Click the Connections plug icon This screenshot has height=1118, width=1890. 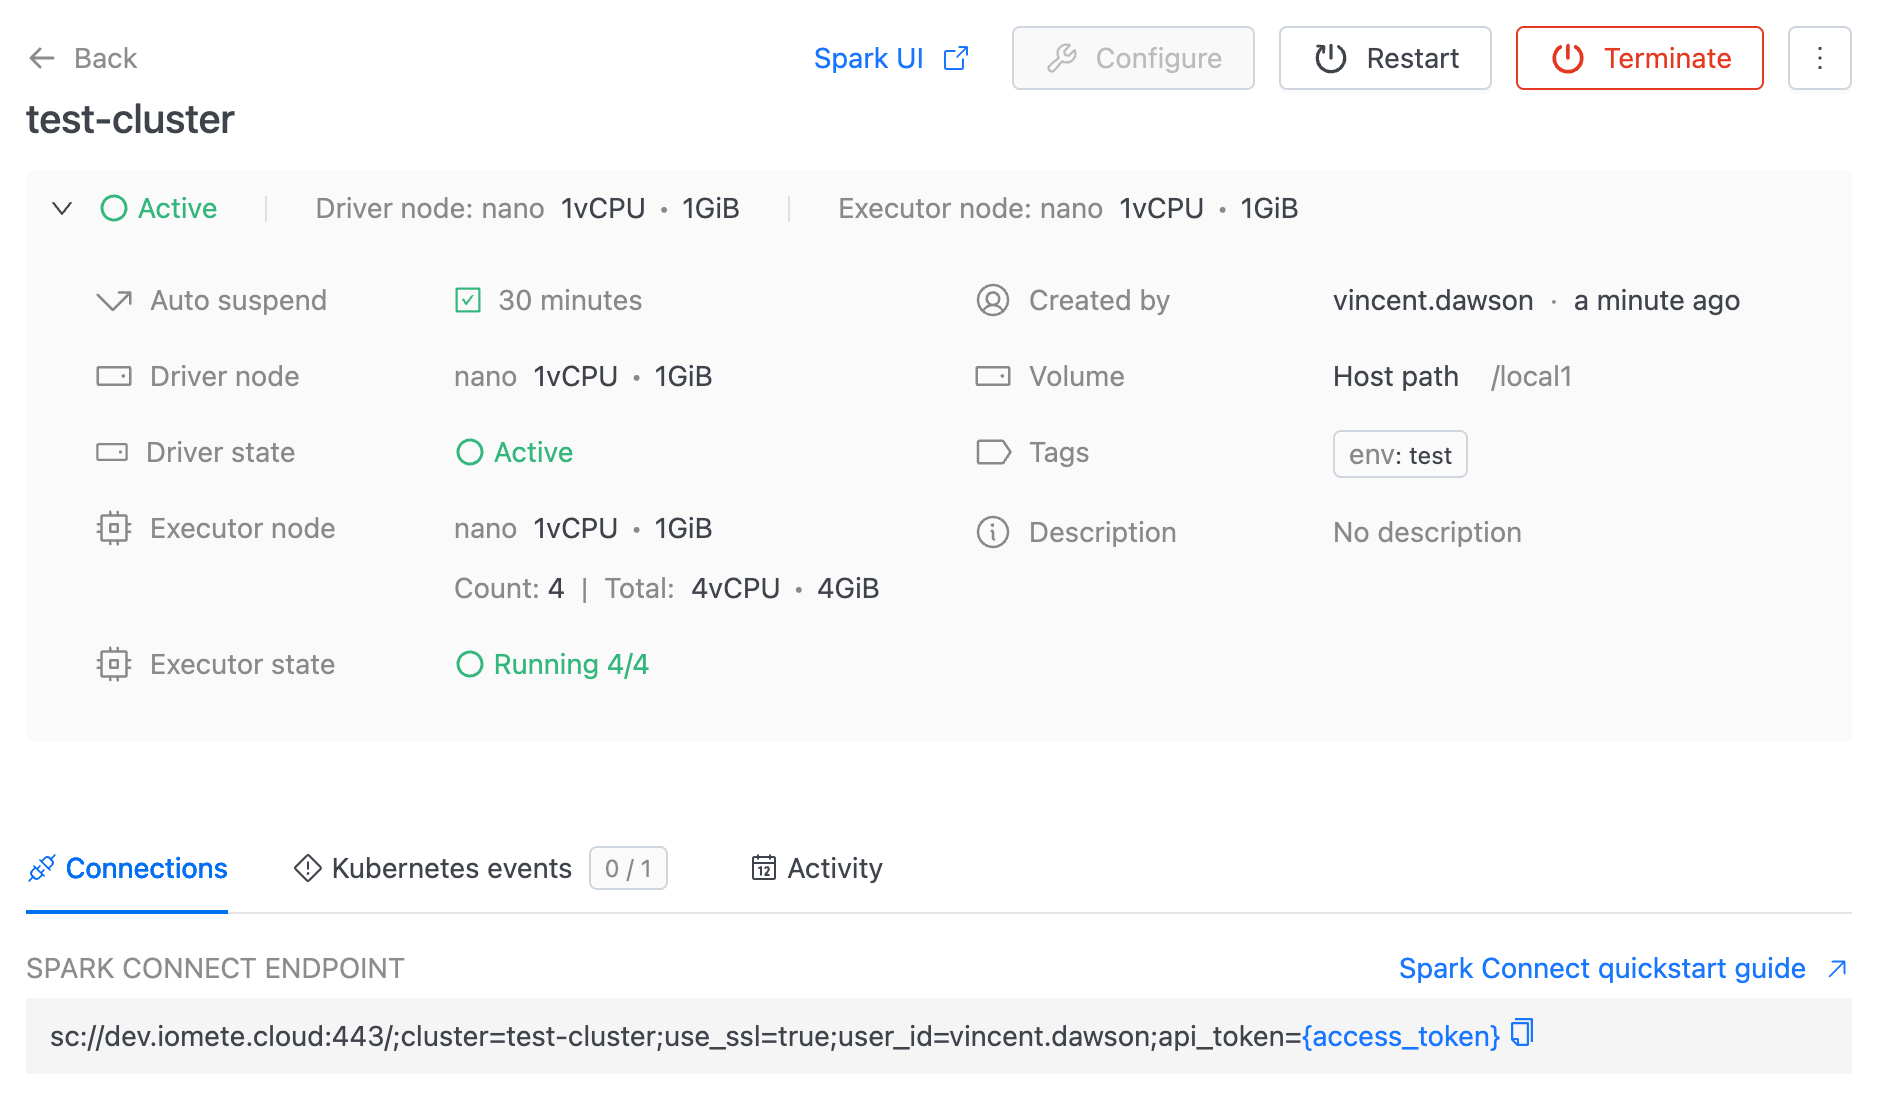click(42, 868)
